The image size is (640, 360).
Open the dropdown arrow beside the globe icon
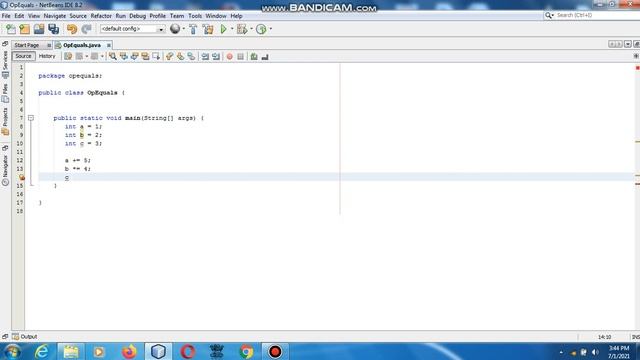[184, 29]
